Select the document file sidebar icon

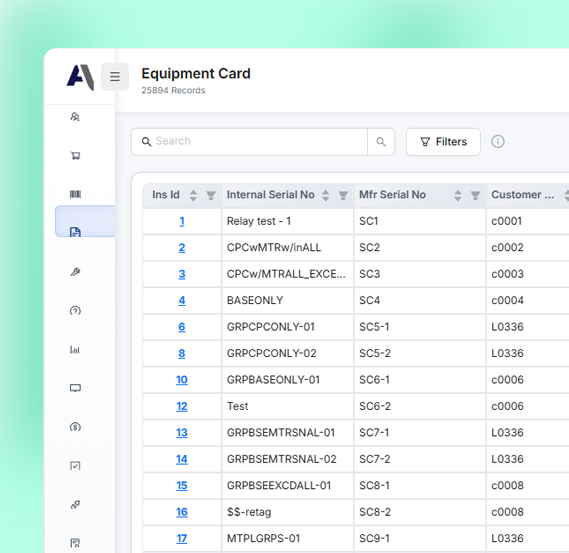[75, 232]
